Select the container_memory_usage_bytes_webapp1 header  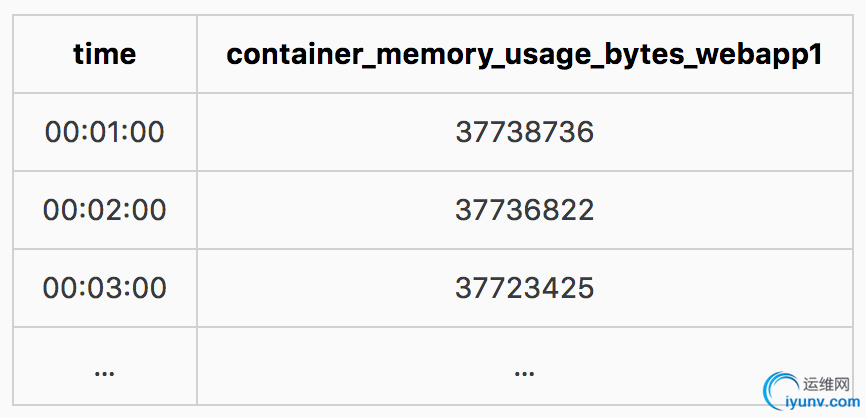coord(524,55)
